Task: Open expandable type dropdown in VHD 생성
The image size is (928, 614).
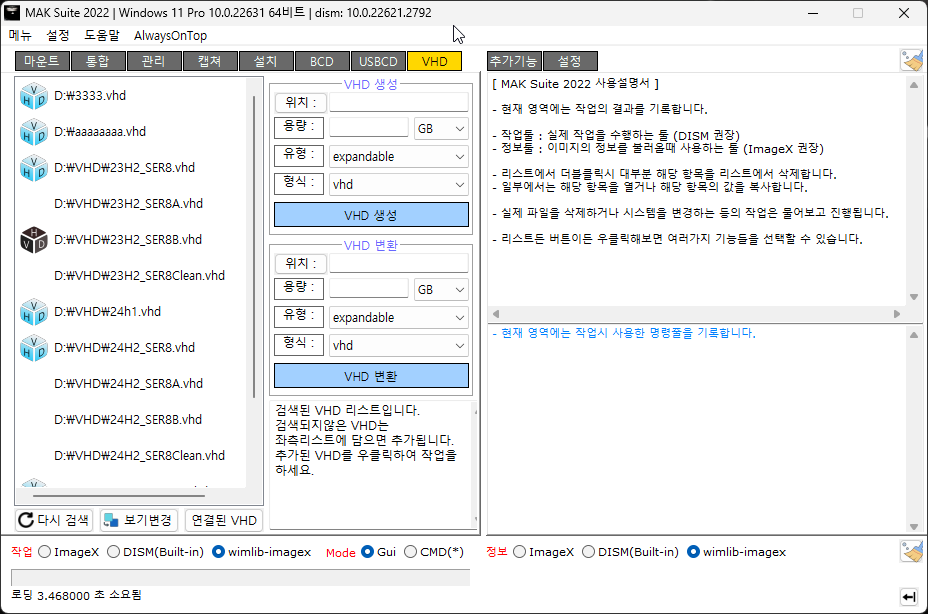Action: point(398,156)
